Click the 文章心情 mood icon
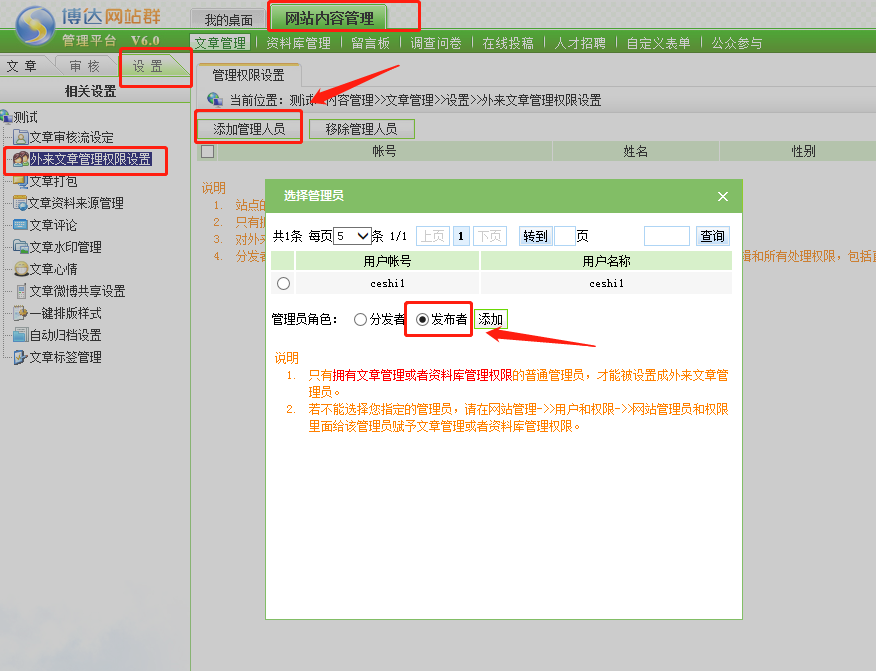 click(x=21, y=270)
